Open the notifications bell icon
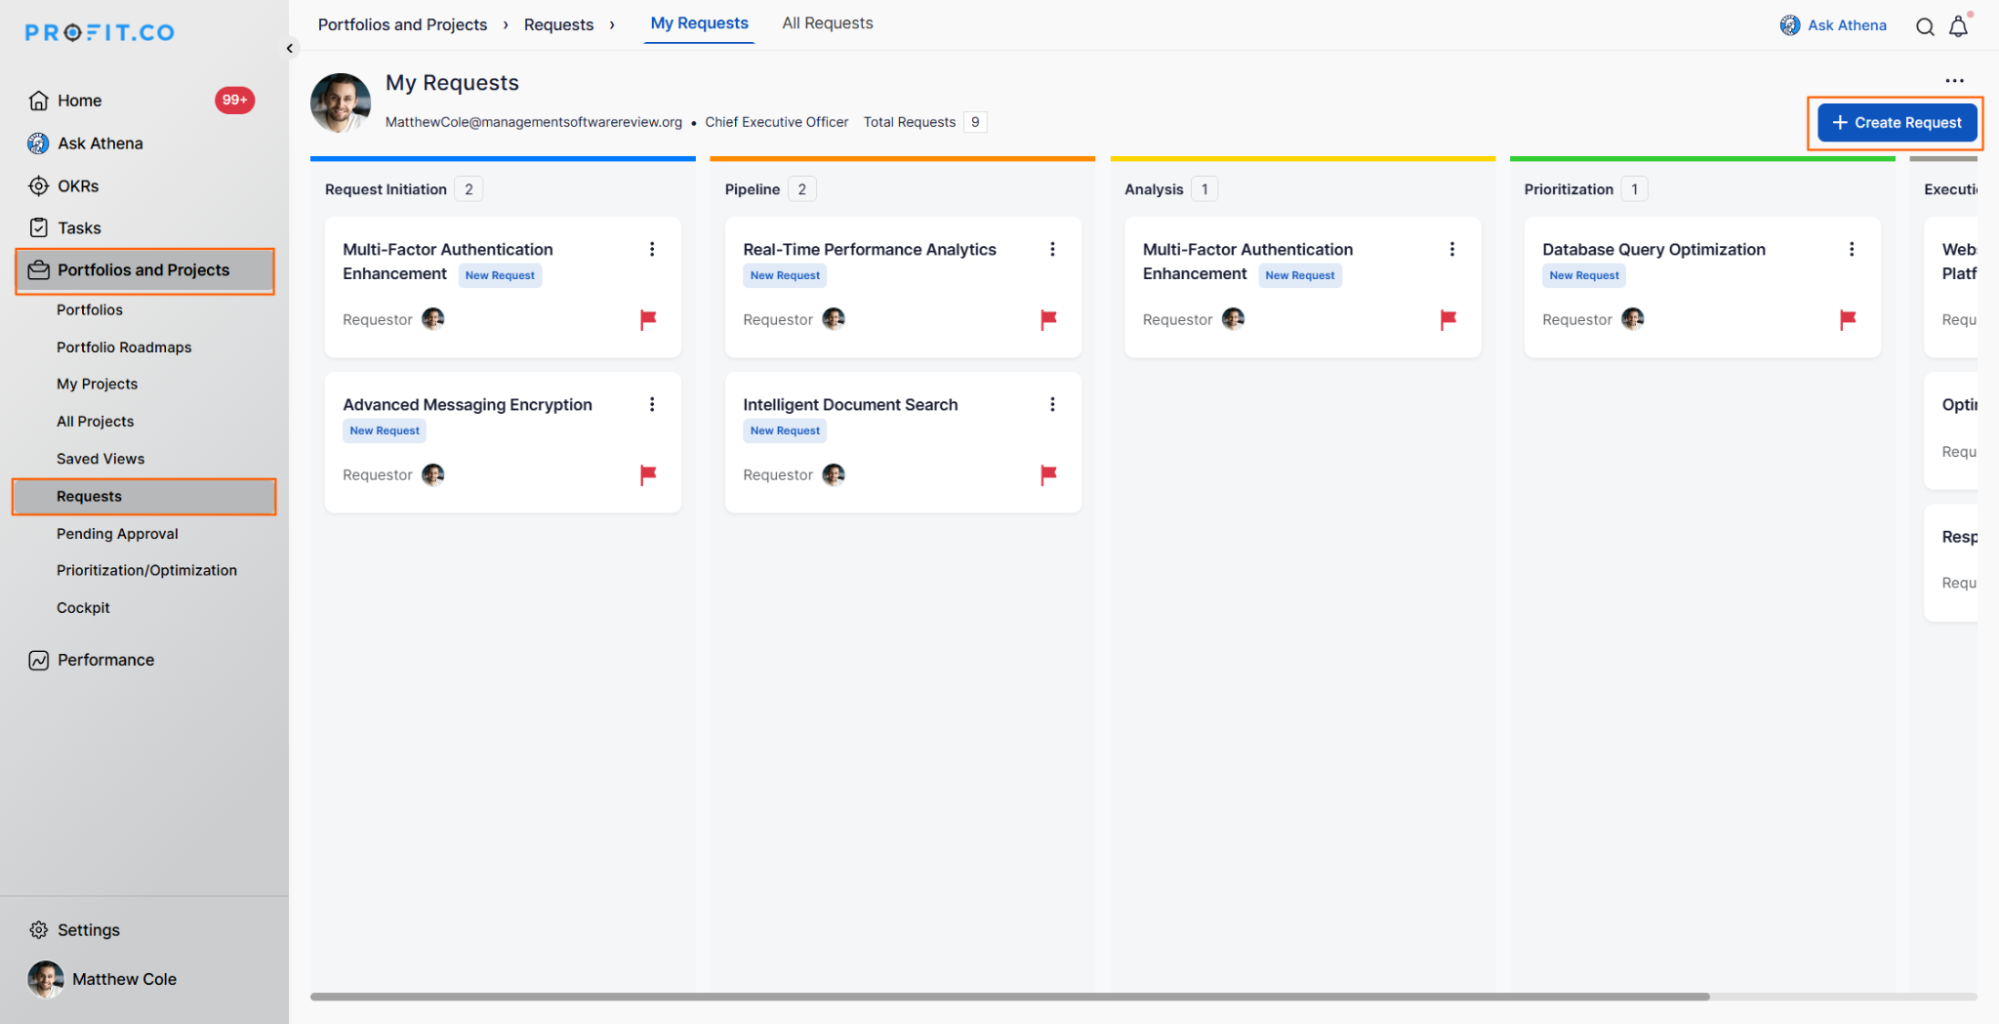 (1958, 27)
